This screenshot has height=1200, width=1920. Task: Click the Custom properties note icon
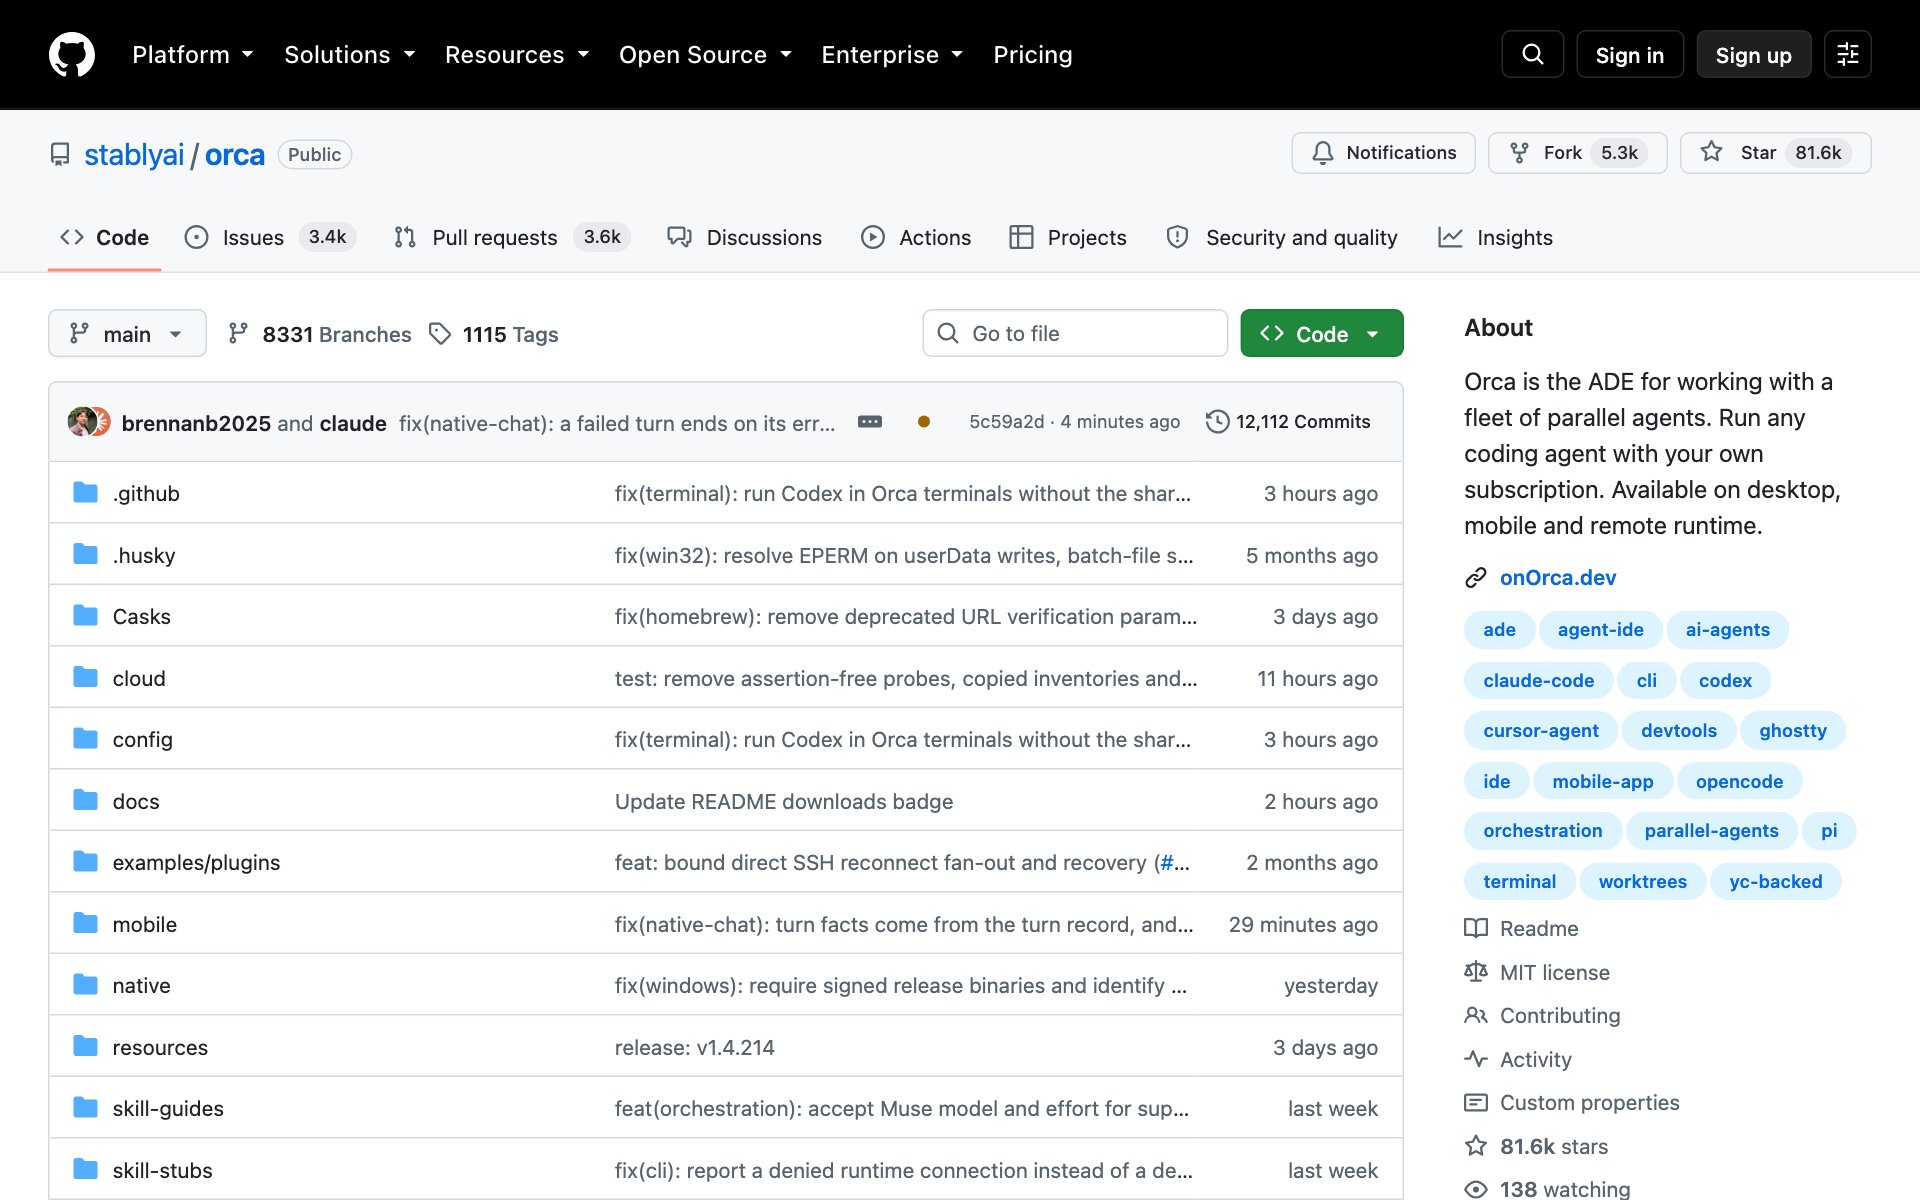point(1476,1102)
